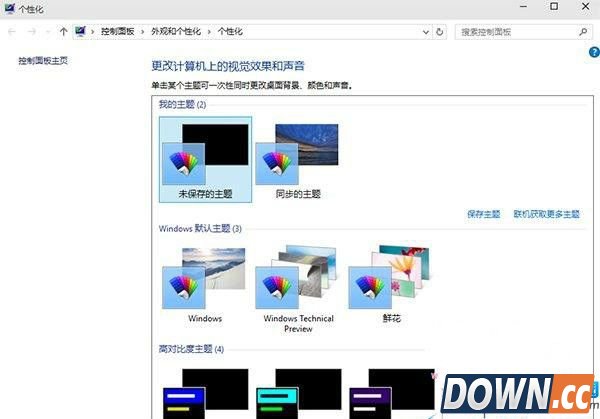Open the 外观和个性化 breadcrumb
Image resolution: width=600 pixels, height=419 pixels.
(x=176, y=31)
